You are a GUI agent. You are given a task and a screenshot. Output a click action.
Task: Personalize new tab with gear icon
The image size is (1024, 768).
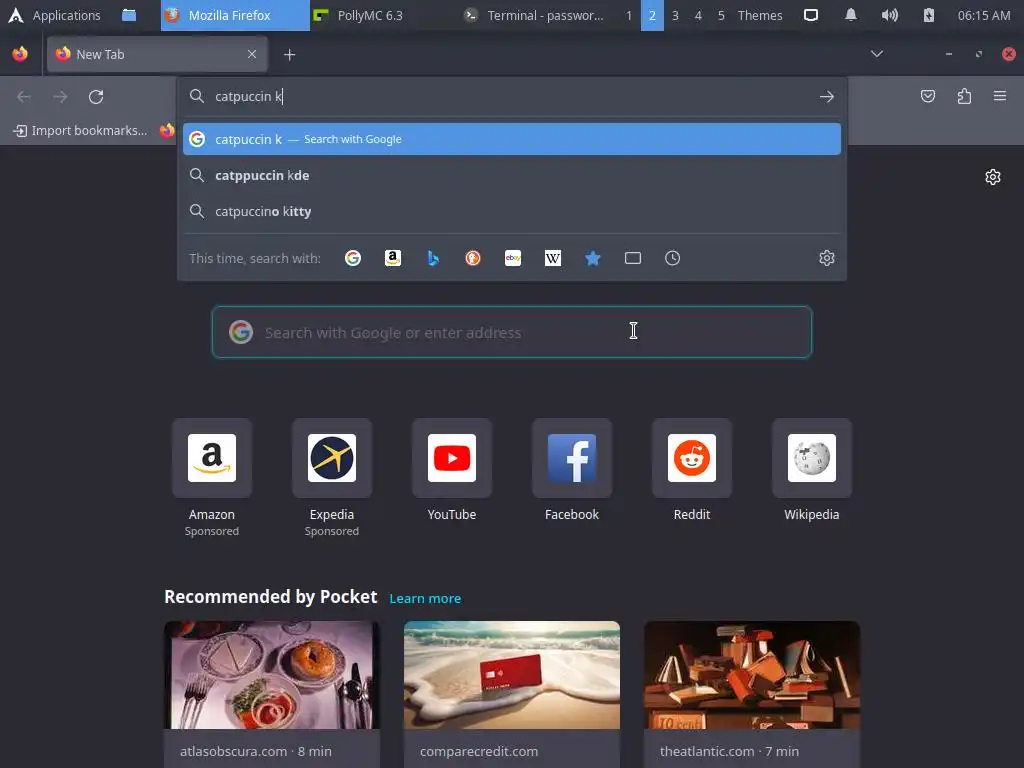coord(993,177)
